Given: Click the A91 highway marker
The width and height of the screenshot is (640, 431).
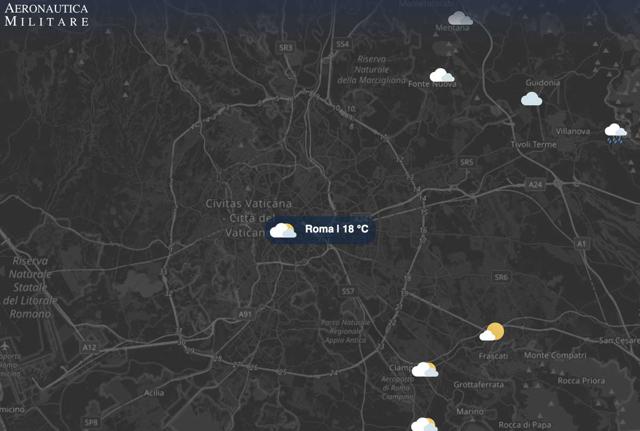Looking at the screenshot, I should 245,314.
